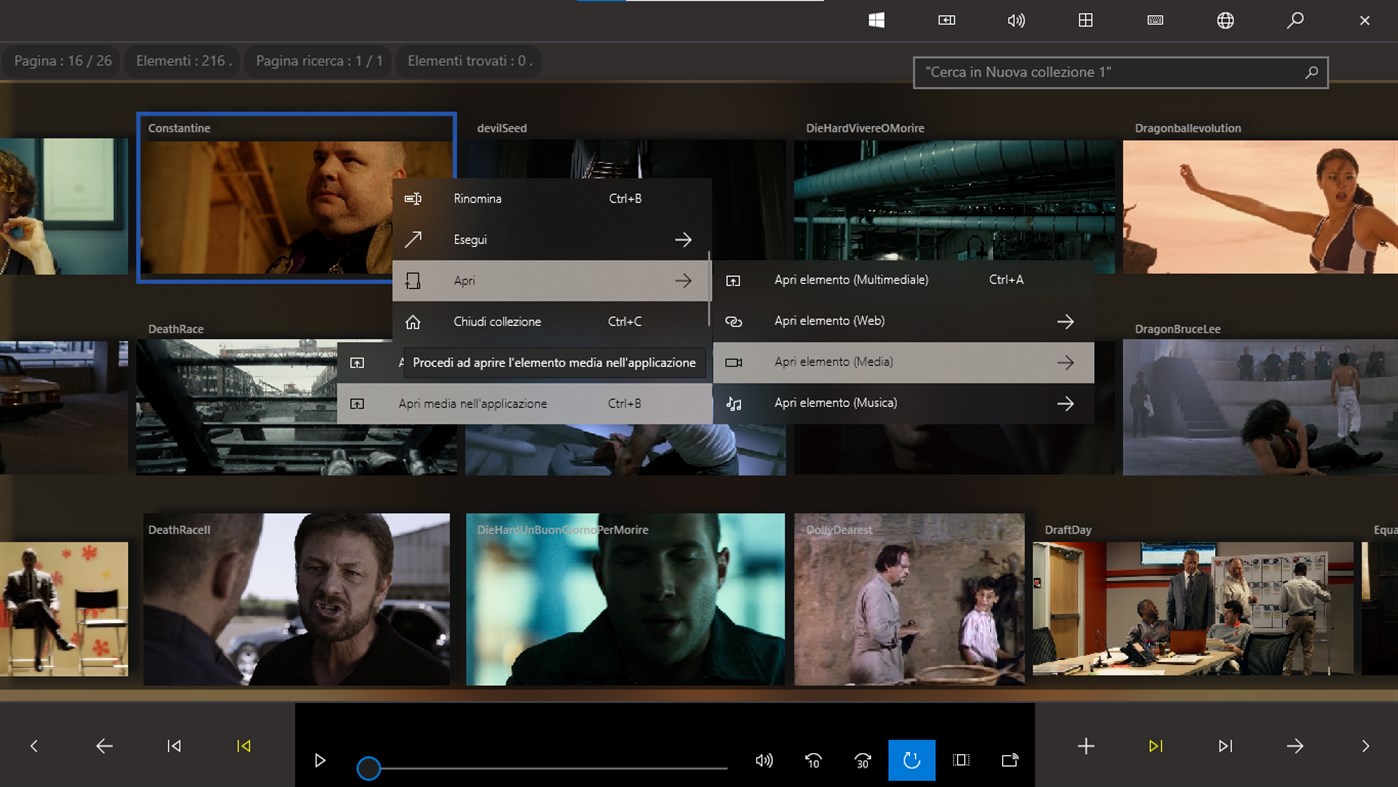
Task: Toggle the highlighted repeat button
Action: (911, 761)
